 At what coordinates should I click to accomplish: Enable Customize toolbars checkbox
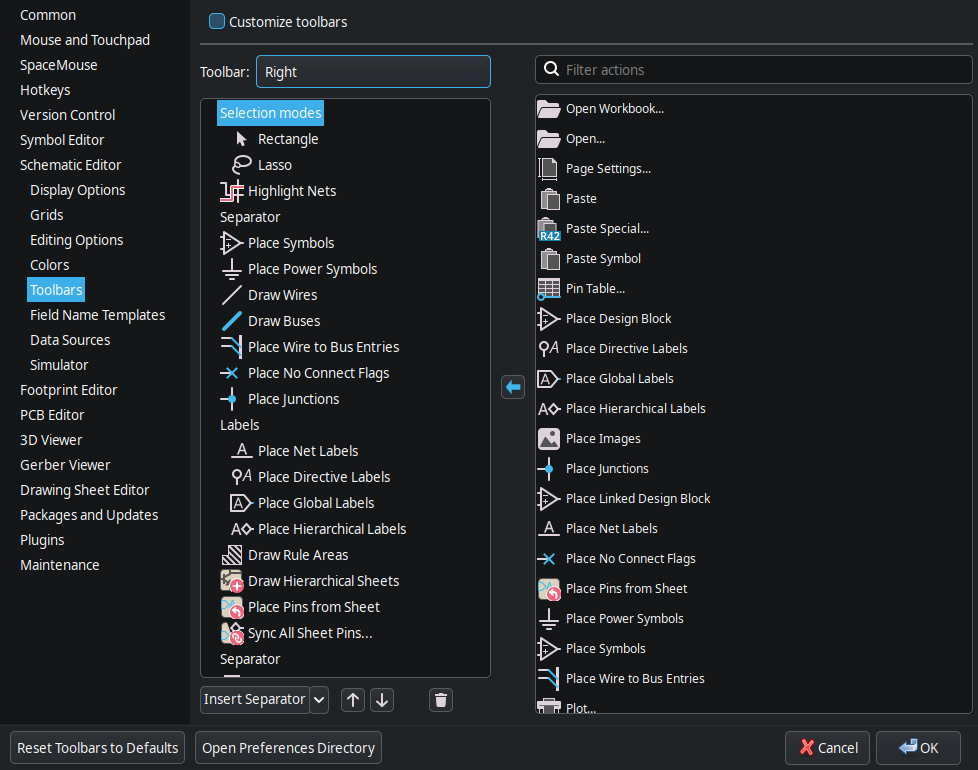216,21
